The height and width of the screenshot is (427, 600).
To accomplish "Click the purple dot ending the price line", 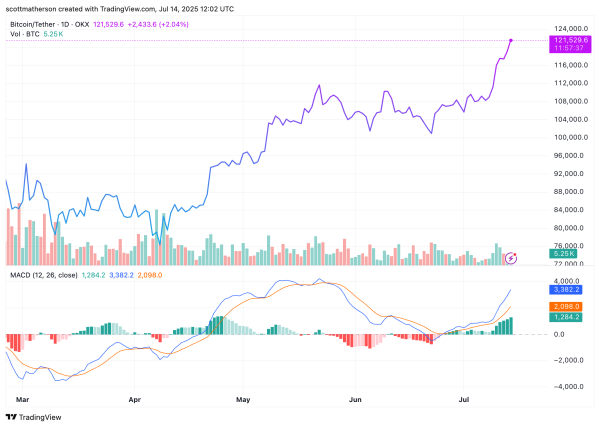I will 511,40.
